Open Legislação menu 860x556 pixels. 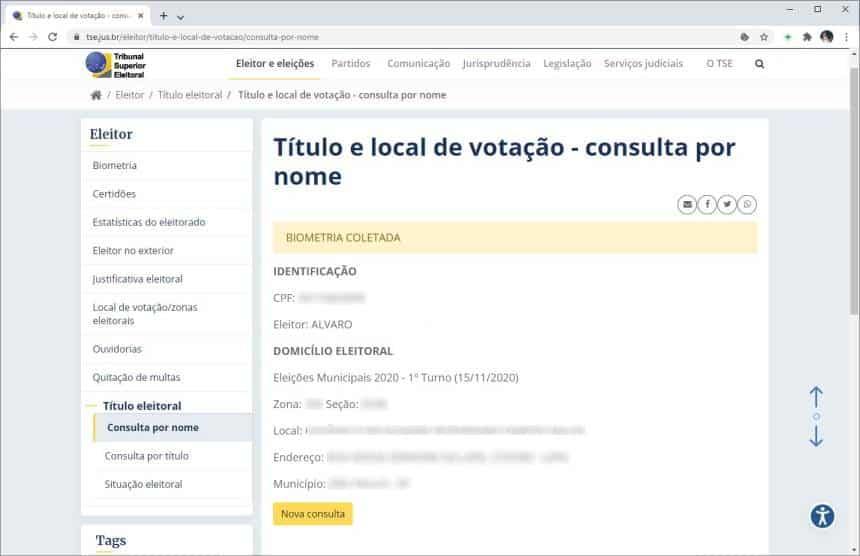(567, 64)
